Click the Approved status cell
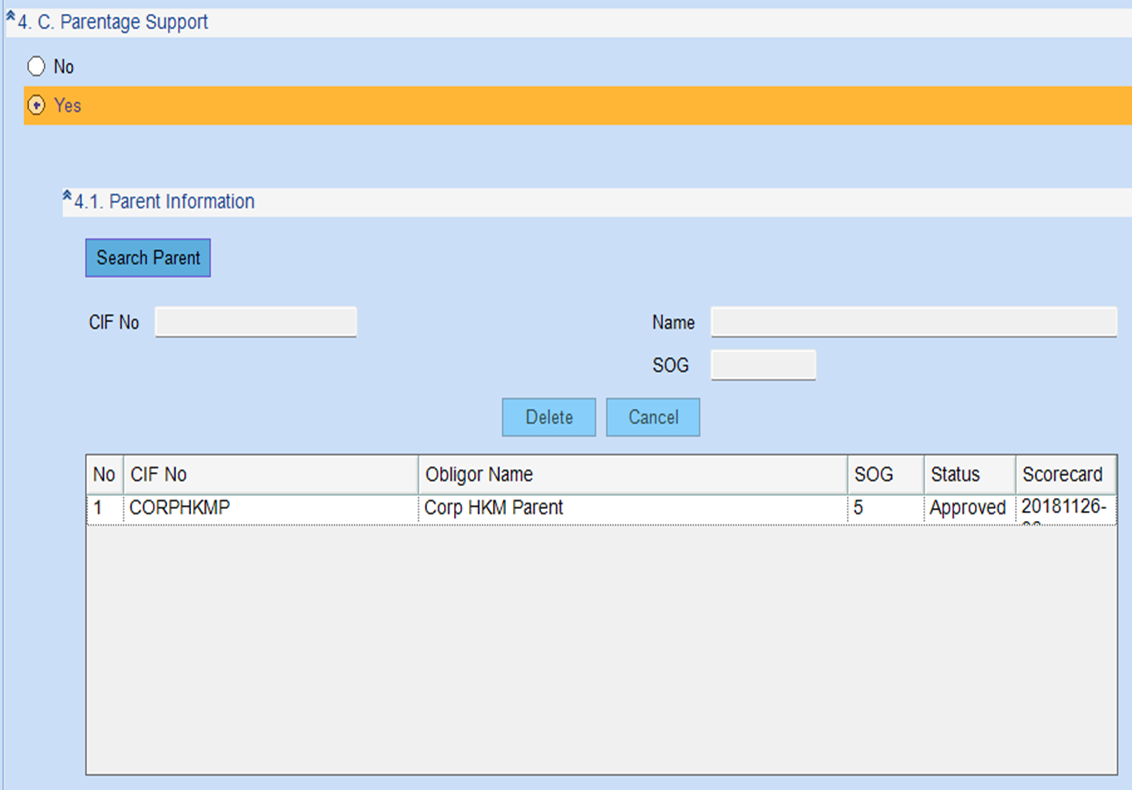1132x790 pixels. 967,508
